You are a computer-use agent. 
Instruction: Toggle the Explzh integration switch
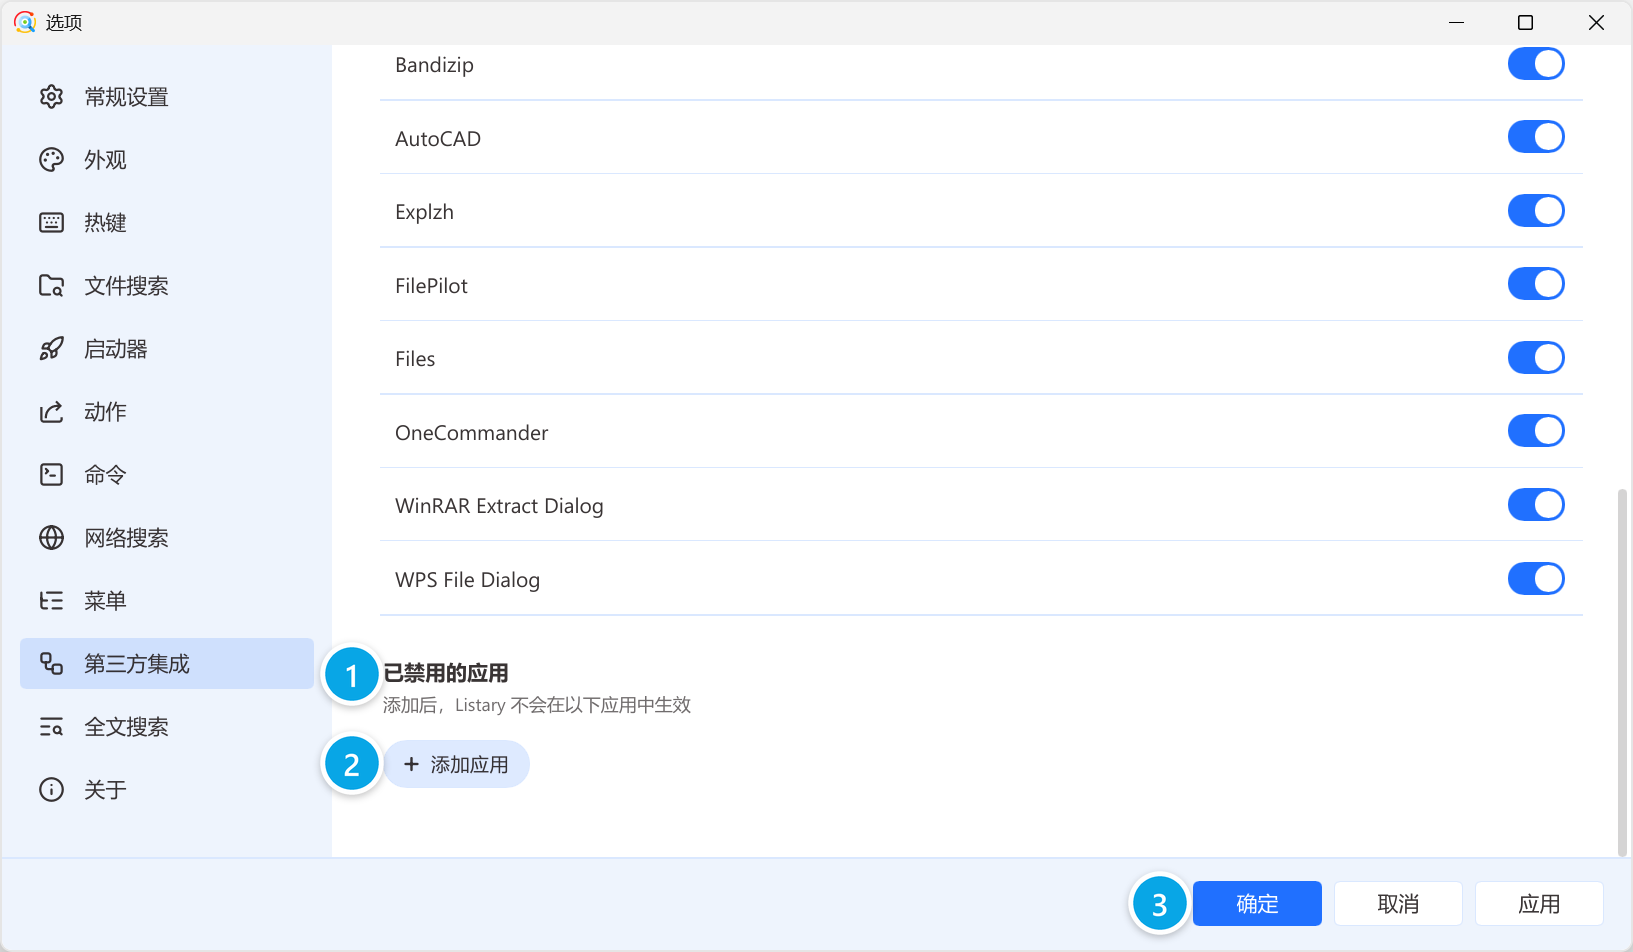pyautogui.click(x=1536, y=211)
